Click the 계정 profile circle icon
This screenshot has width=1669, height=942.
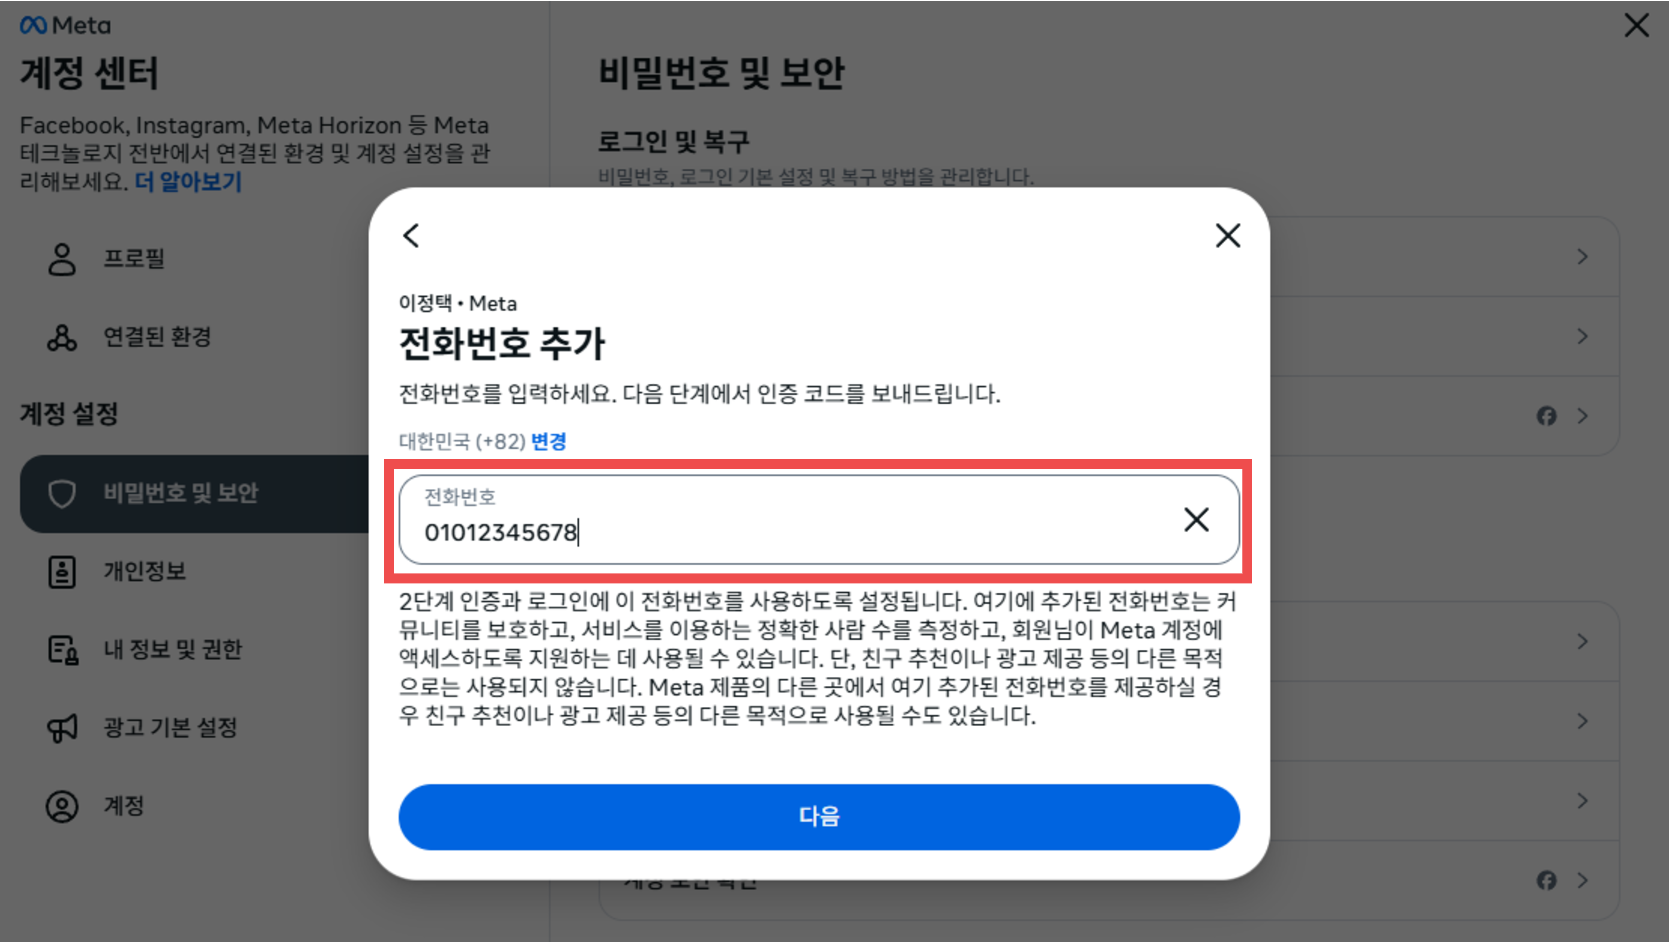62,806
